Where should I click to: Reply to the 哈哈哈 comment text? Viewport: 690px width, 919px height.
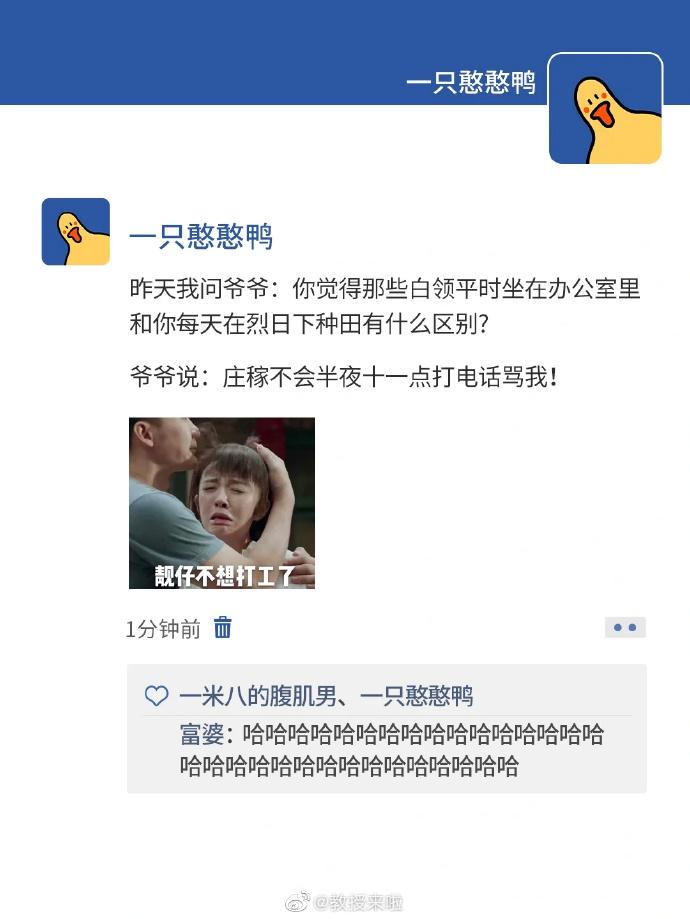[392, 750]
